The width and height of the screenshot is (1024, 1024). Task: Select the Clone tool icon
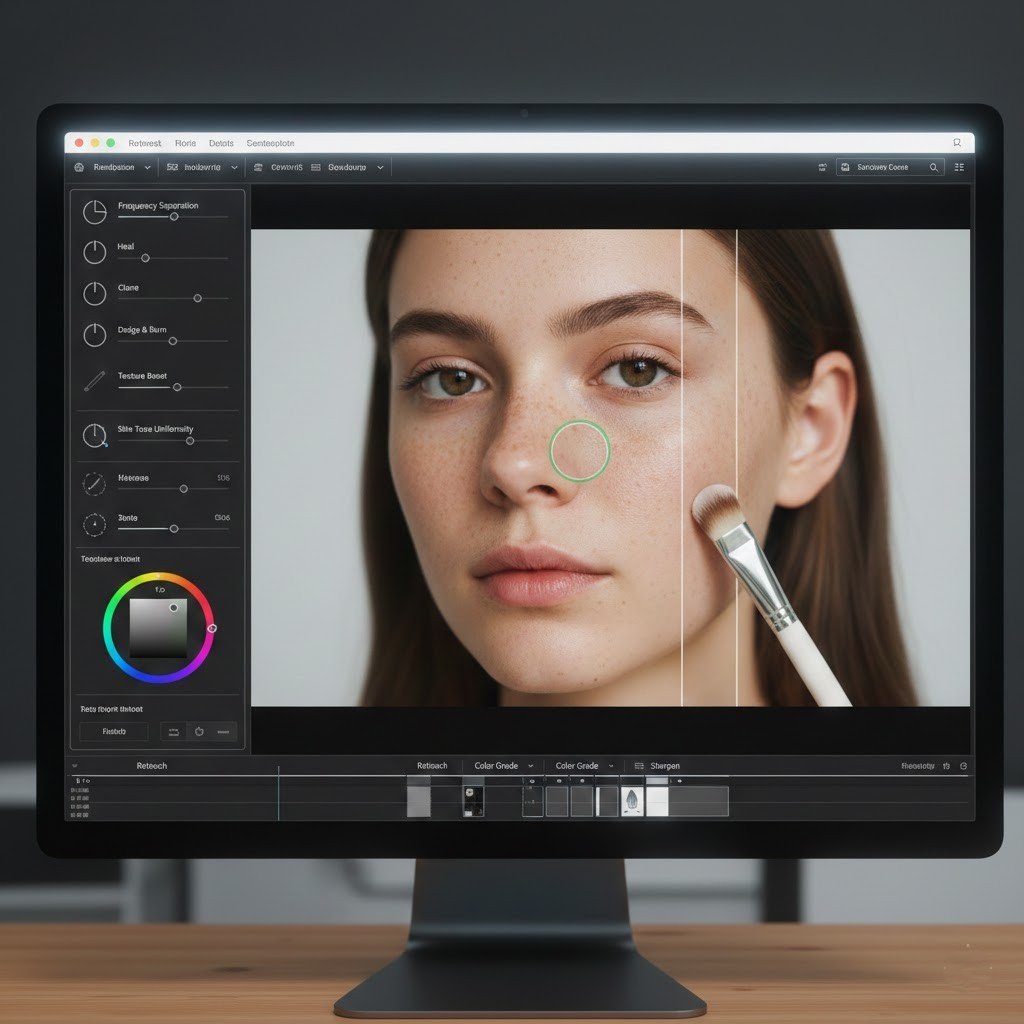[94, 293]
